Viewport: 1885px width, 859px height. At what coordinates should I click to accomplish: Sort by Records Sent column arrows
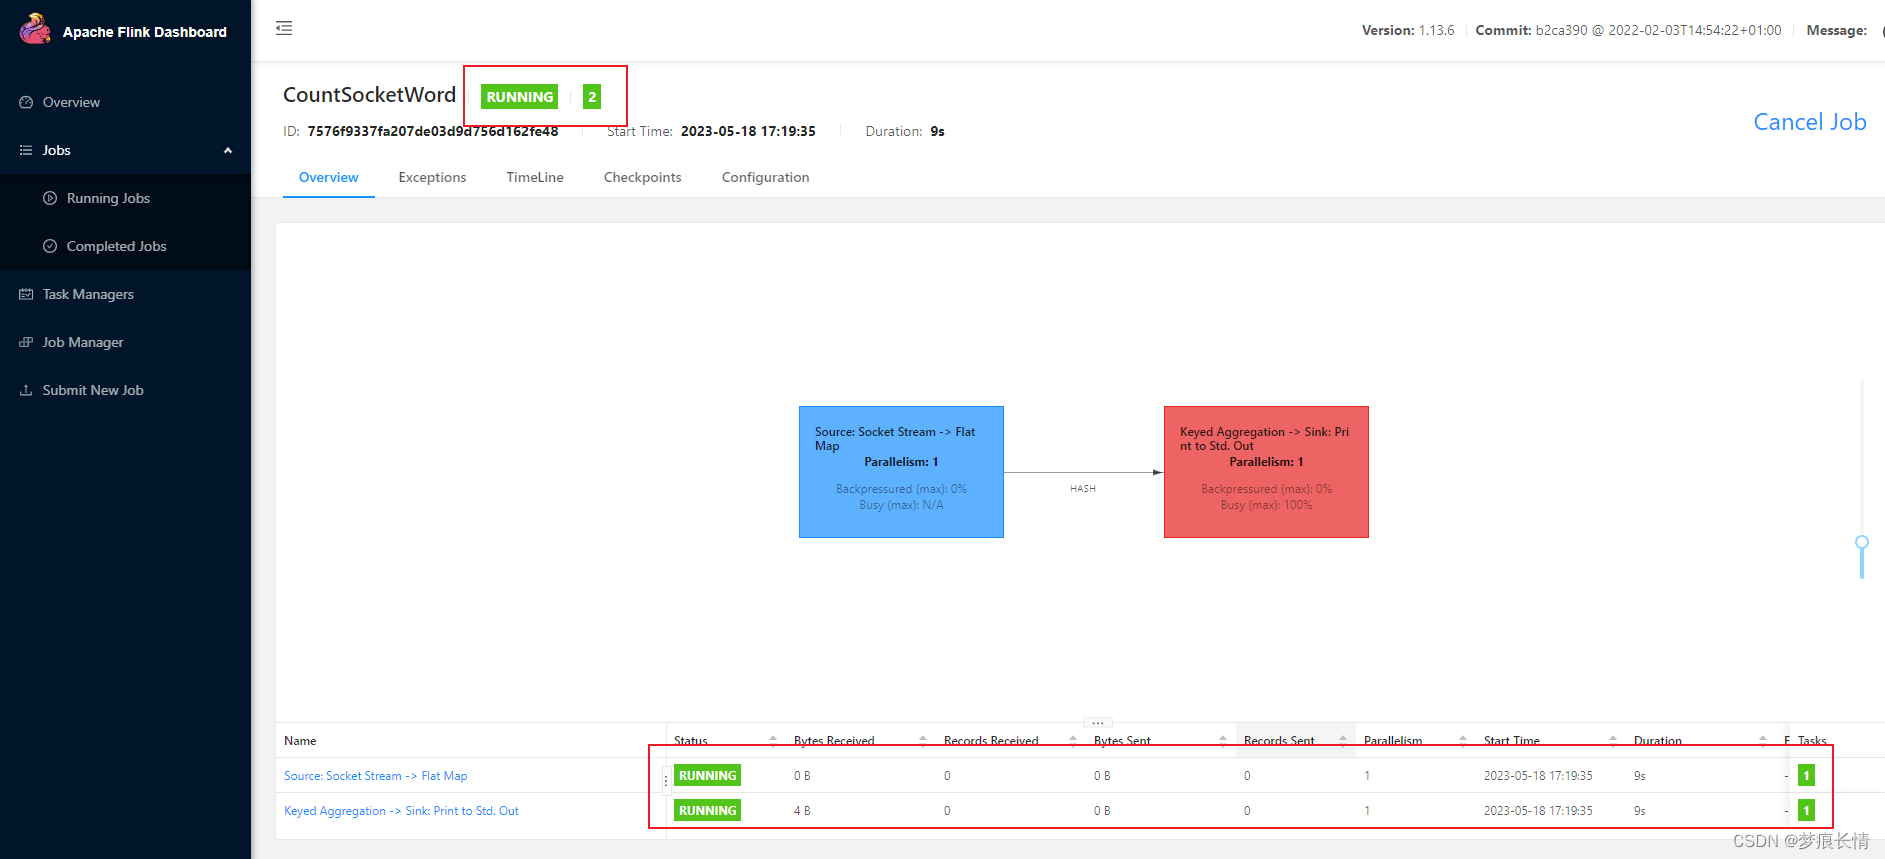(1343, 740)
